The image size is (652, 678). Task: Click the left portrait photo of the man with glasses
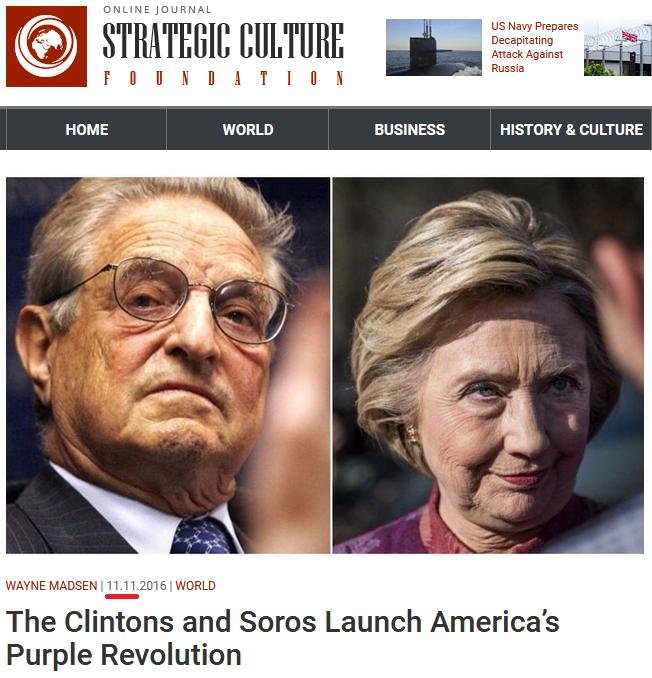click(168, 365)
